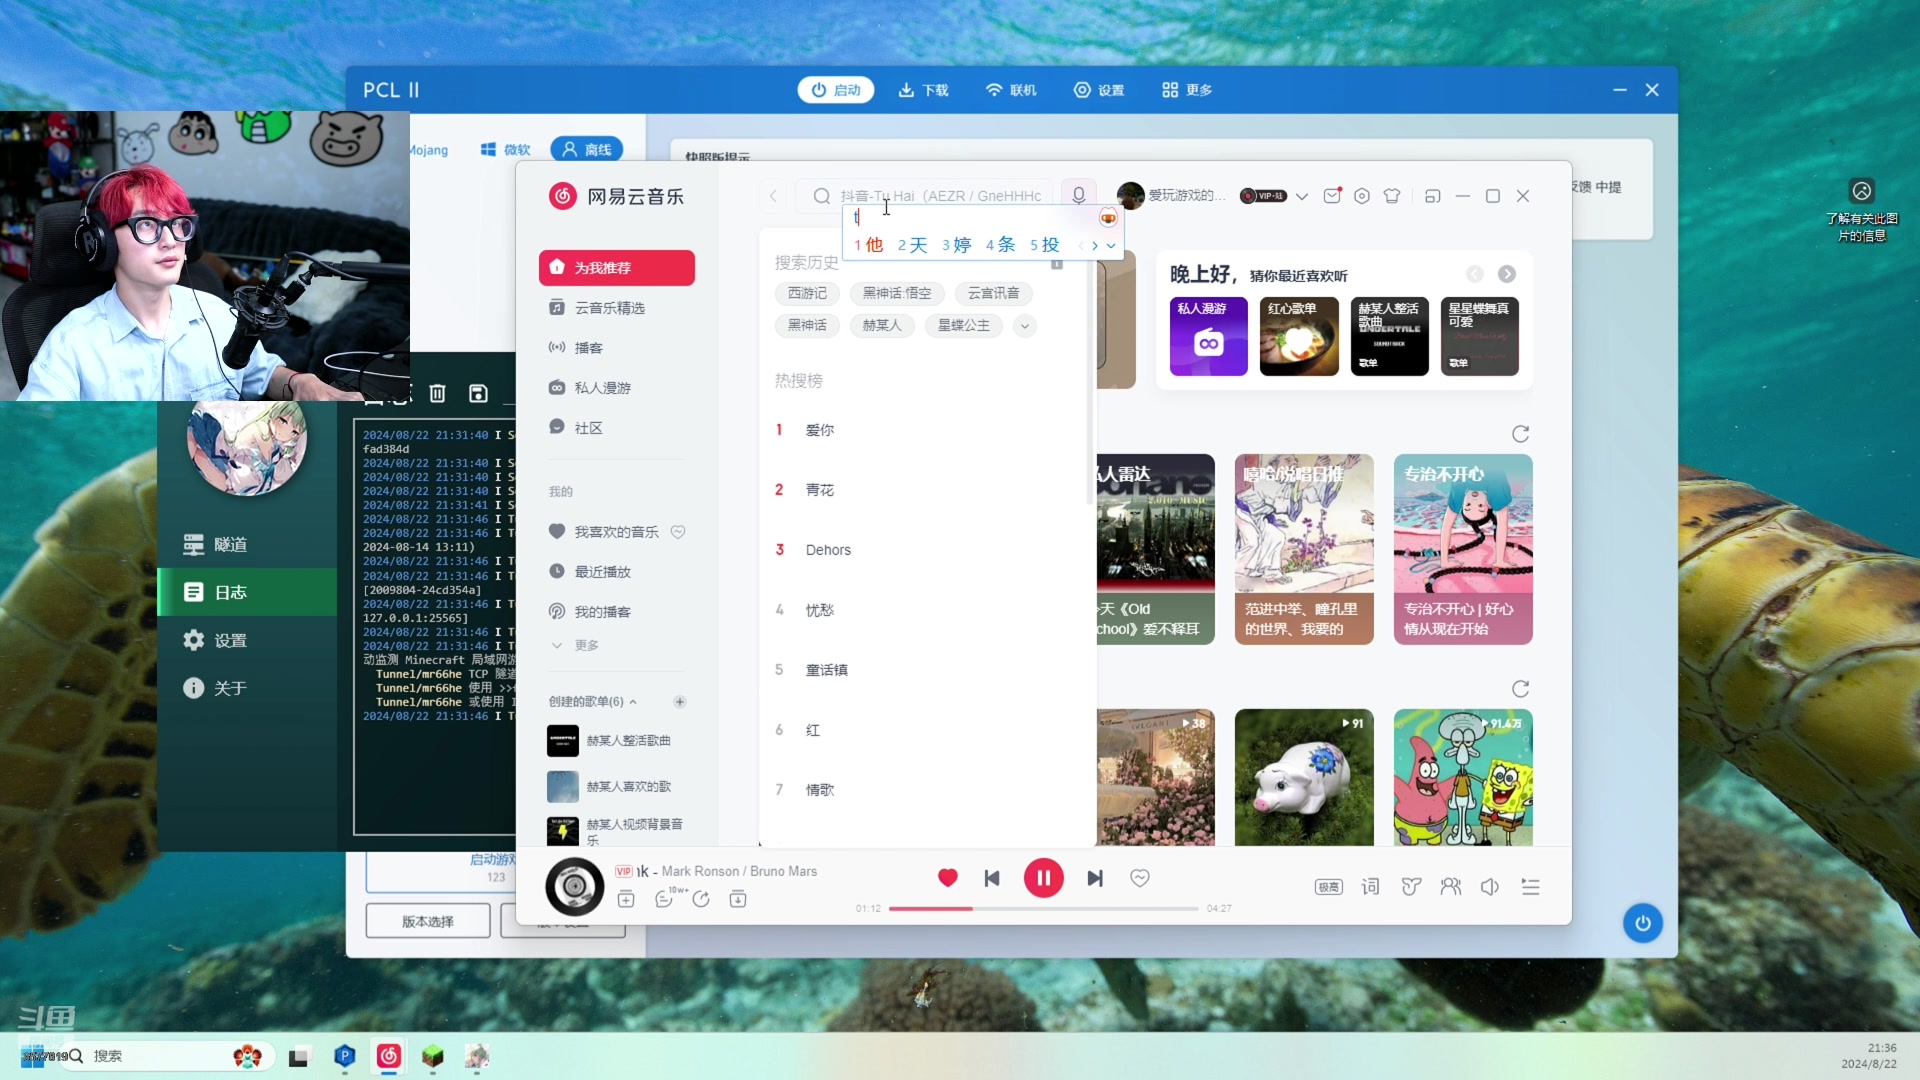Select 日志 in the dark panel
The height and width of the screenshot is (1080, 1920).
[248, 592]
